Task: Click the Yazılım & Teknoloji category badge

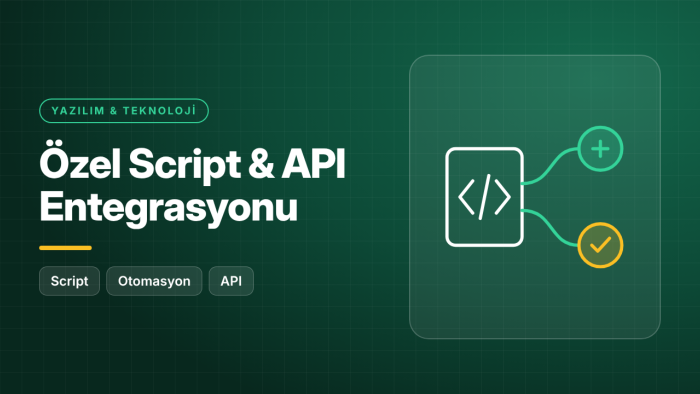Action: coord(124,111)
